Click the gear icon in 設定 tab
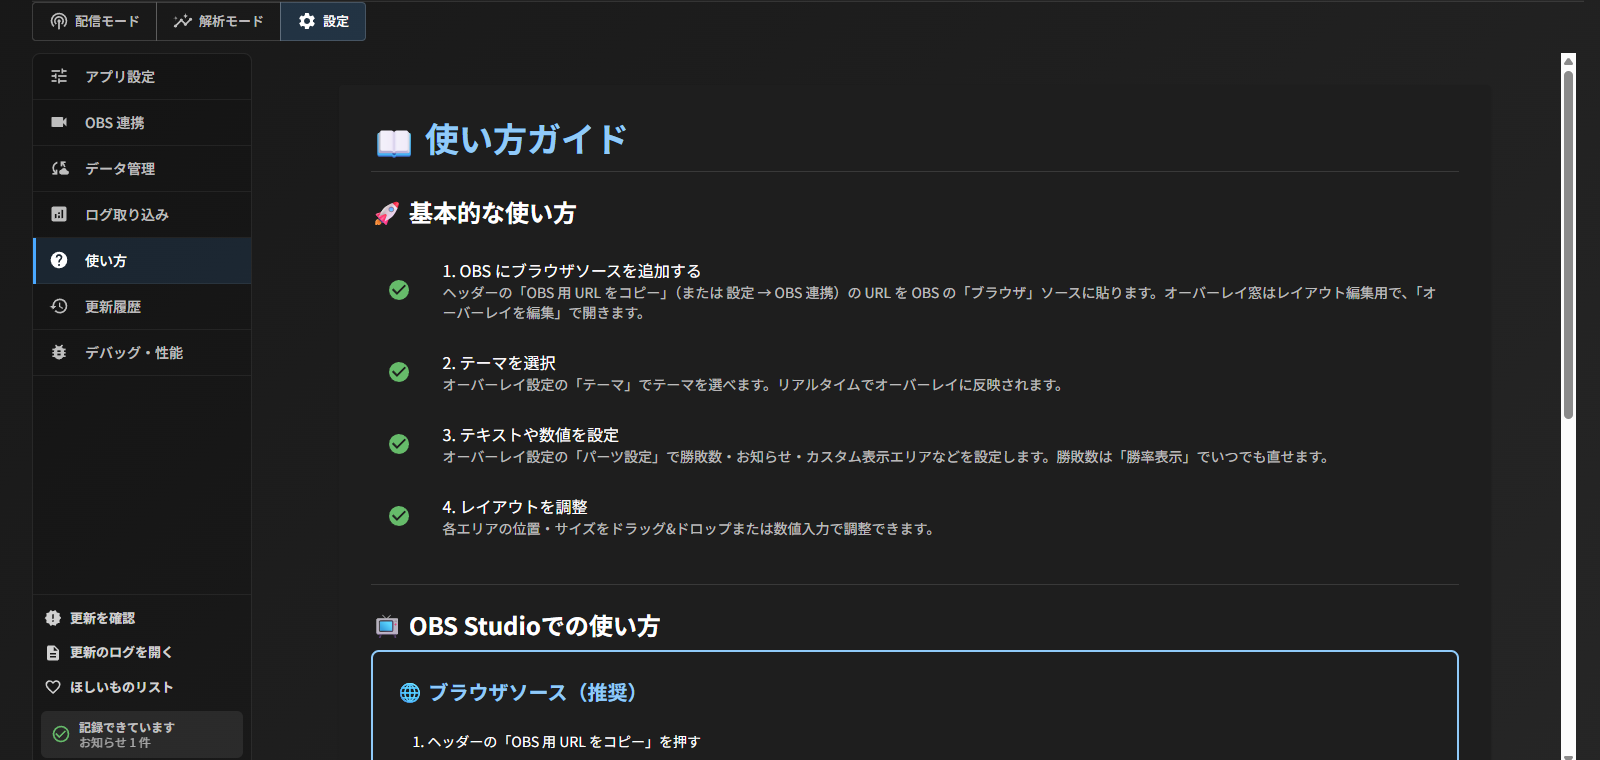Screen dimensions: 1600x760 pos(307,21)
